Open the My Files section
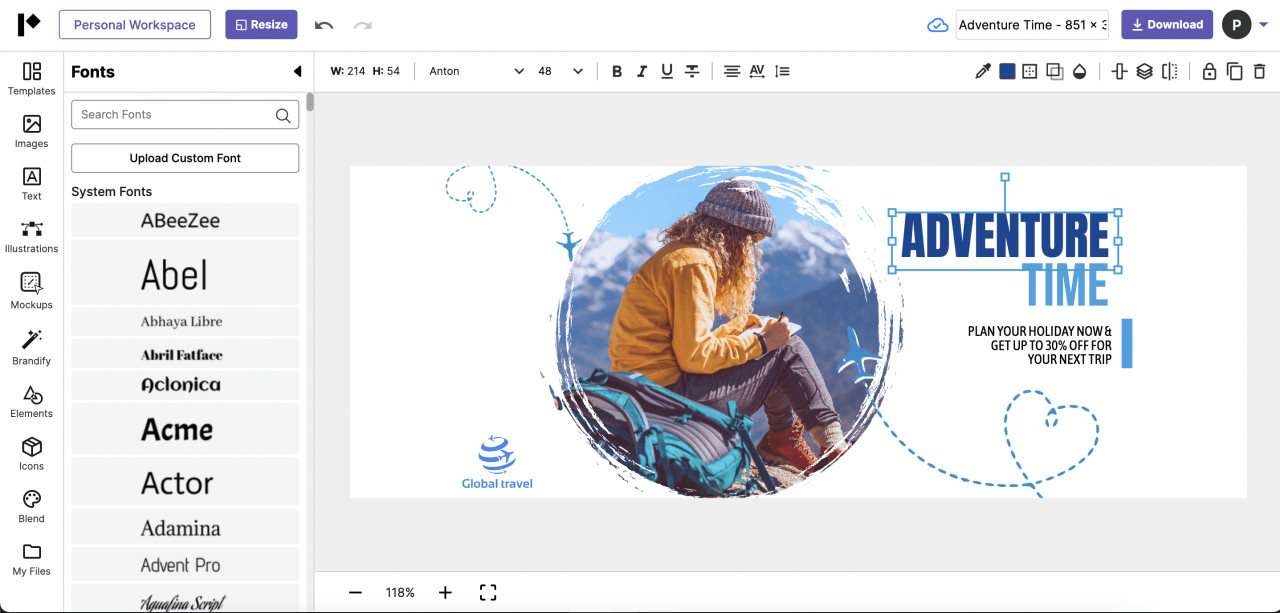The image size is (1280, 613). pos(31,560)
